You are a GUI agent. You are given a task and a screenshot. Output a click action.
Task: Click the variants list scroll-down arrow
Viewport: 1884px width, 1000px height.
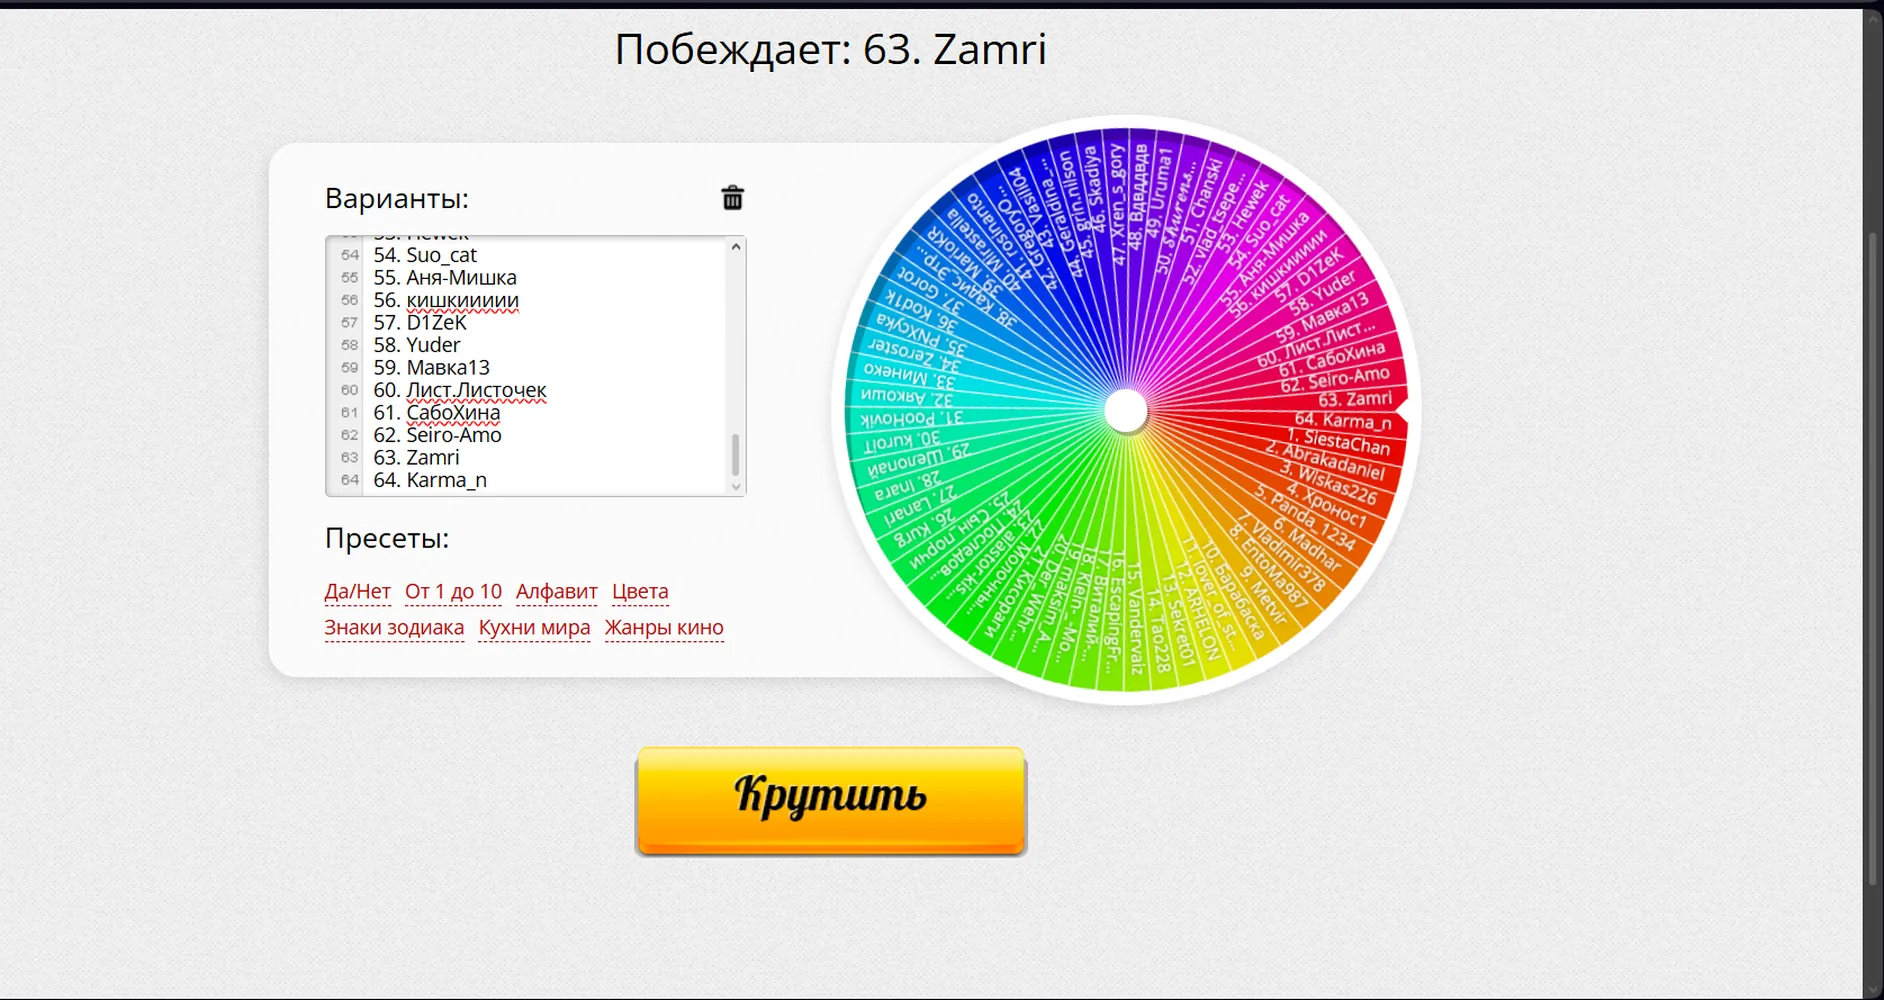pyautogui.click(x=736, y=487)
